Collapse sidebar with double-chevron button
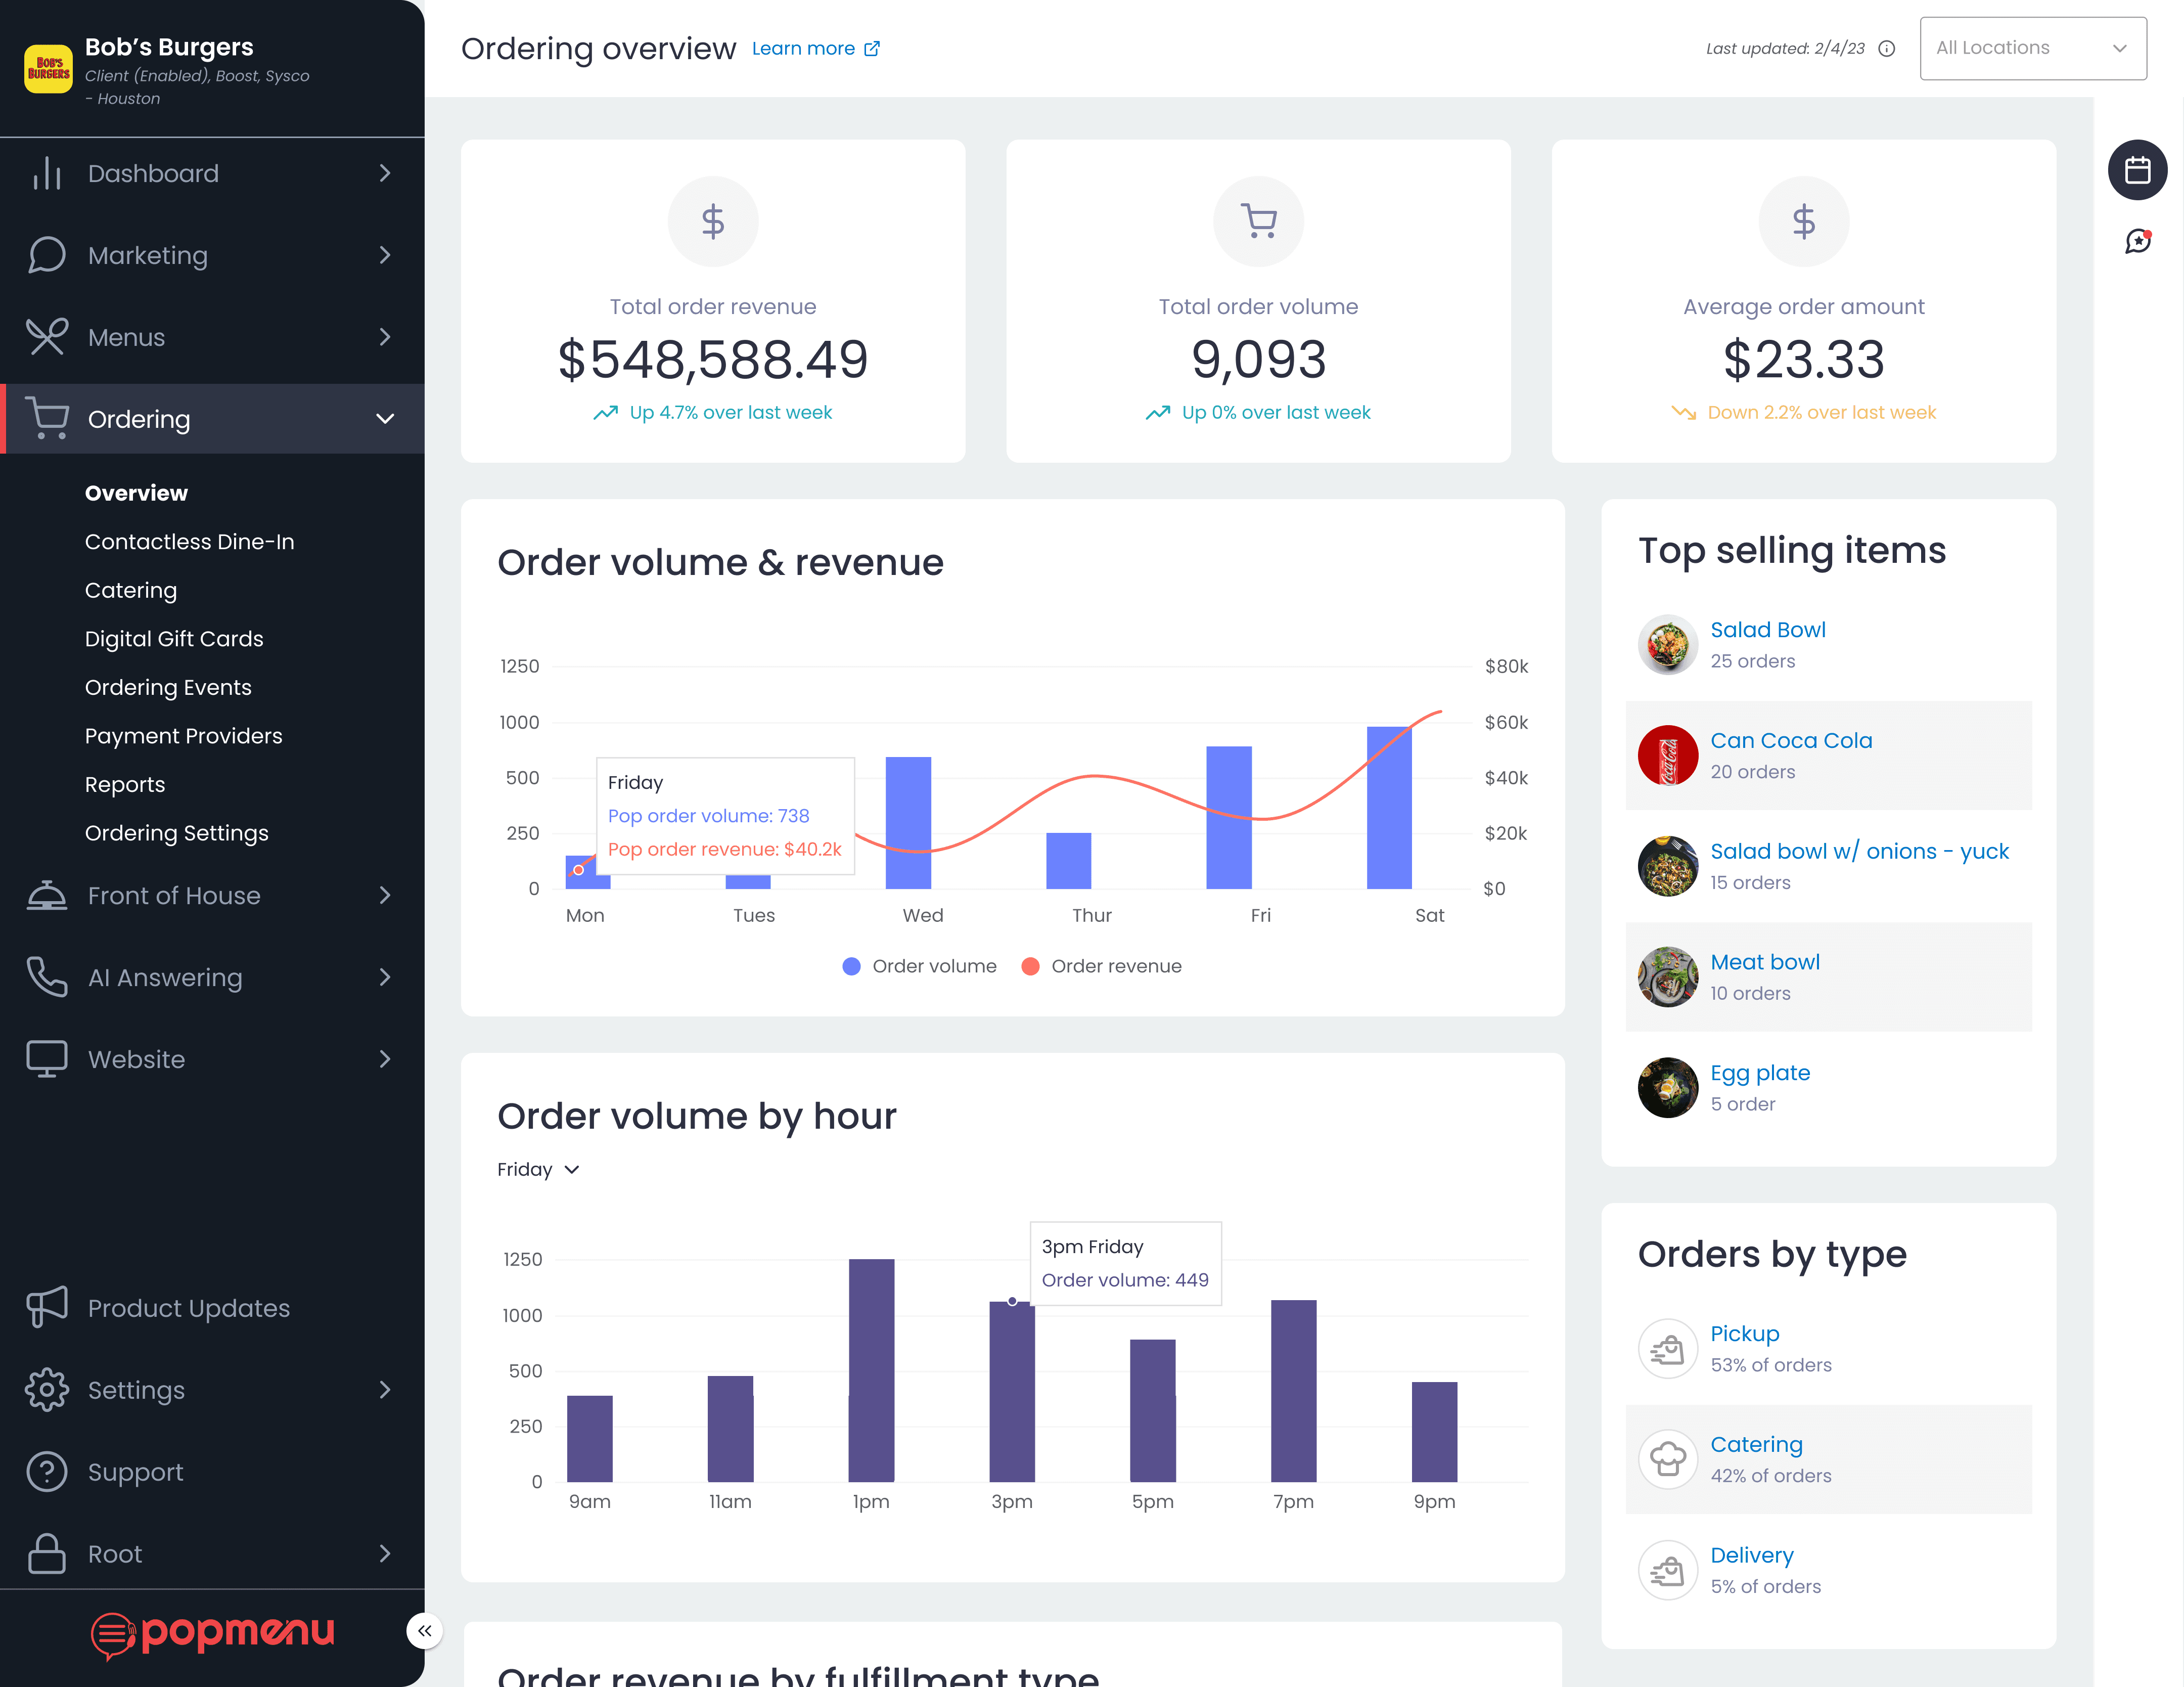This screenshot has height=1687, width=2184. [424, 1630]
